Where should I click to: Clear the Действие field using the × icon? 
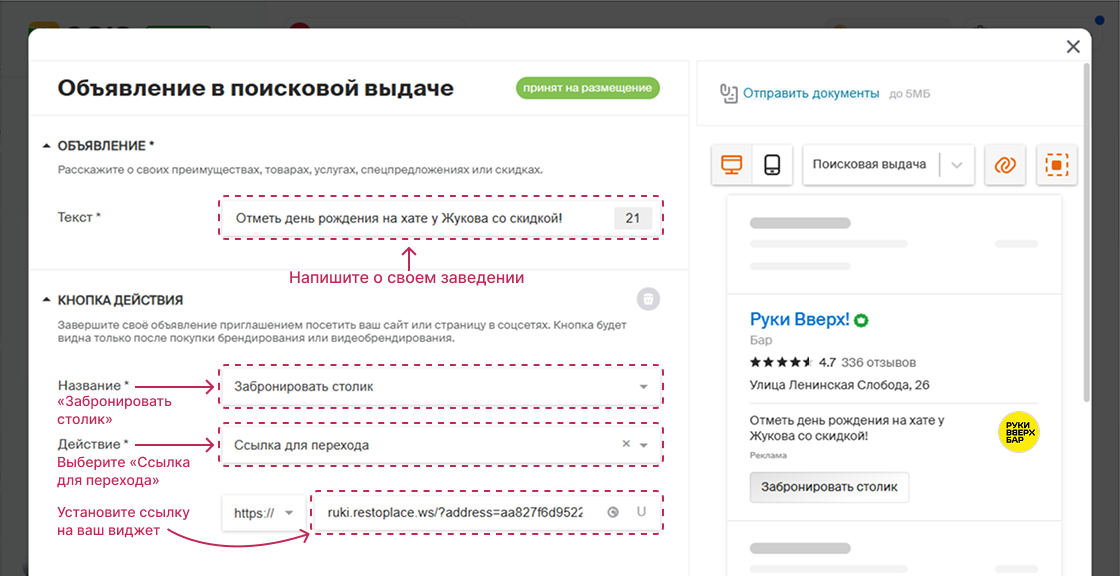click(x=625, y=443)
